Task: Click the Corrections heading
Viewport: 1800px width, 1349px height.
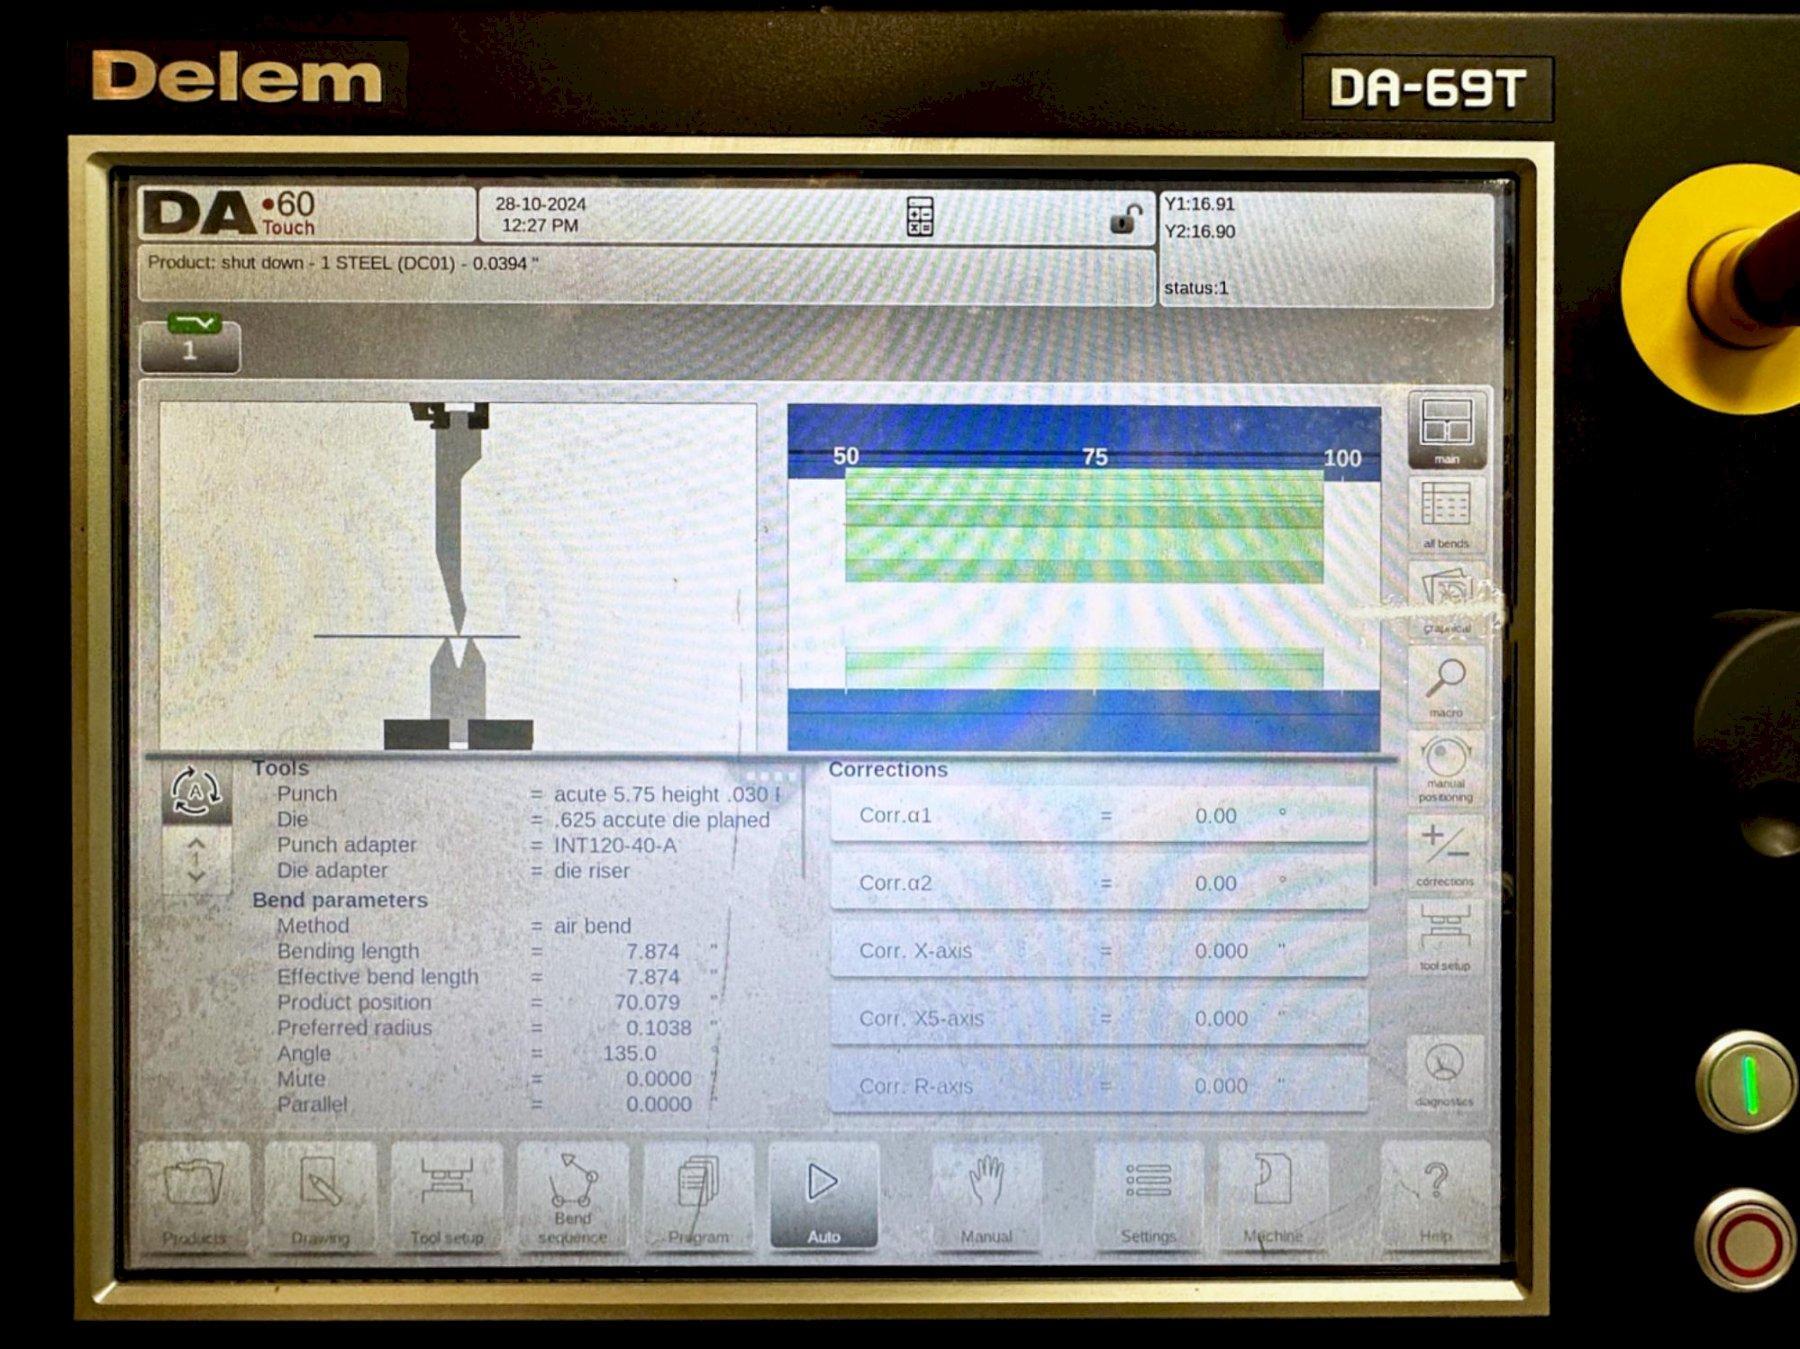Action: coord(888,770)
